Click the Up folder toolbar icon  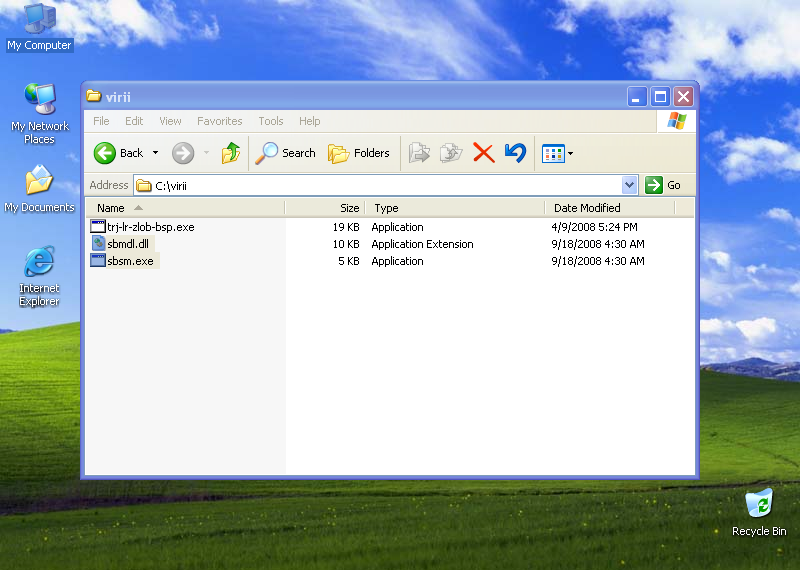[x=231, y=153]
